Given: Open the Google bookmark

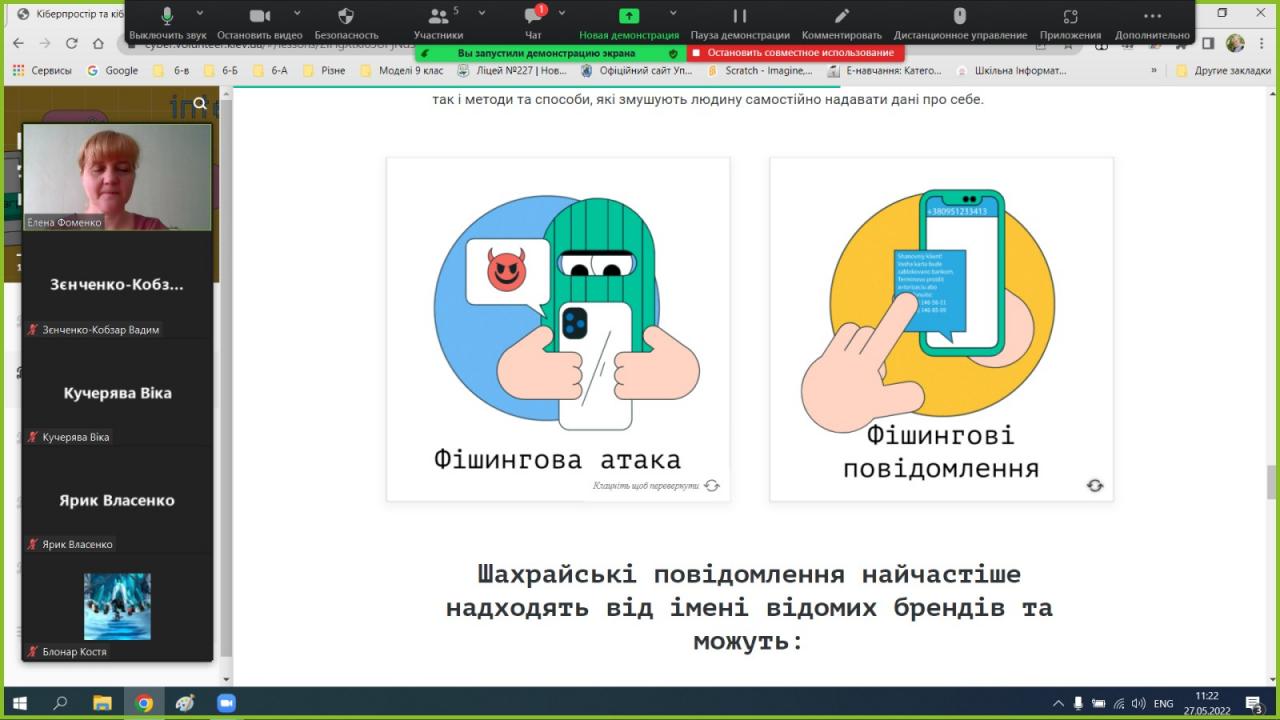Looking at the screenshot, I should click(112, 71).
